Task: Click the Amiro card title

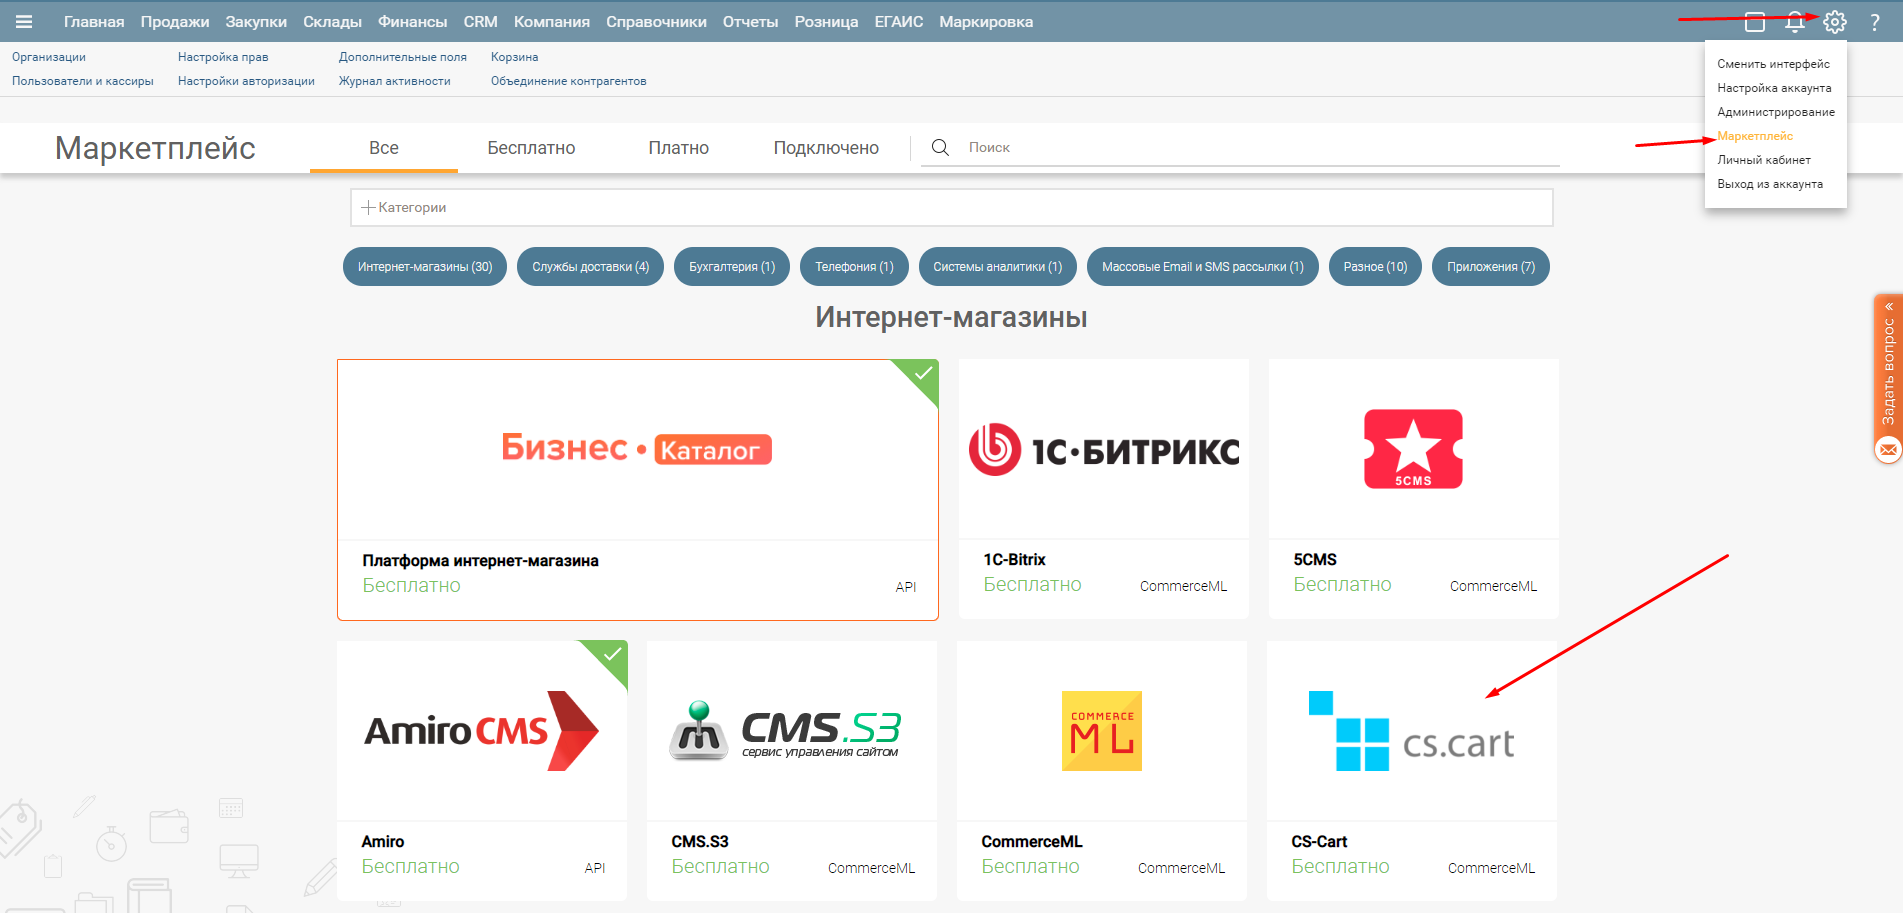Action: point(383,842)
